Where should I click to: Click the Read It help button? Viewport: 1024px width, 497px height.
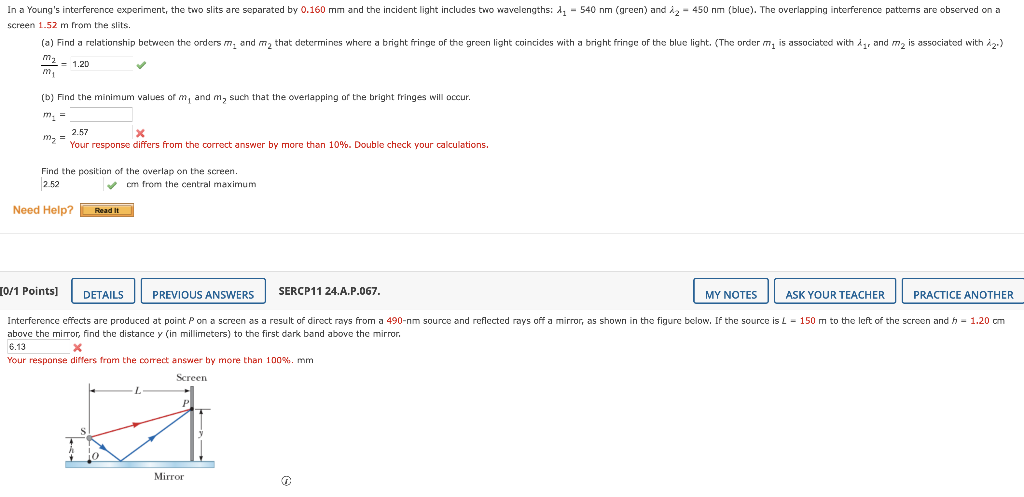coord(106,210)
